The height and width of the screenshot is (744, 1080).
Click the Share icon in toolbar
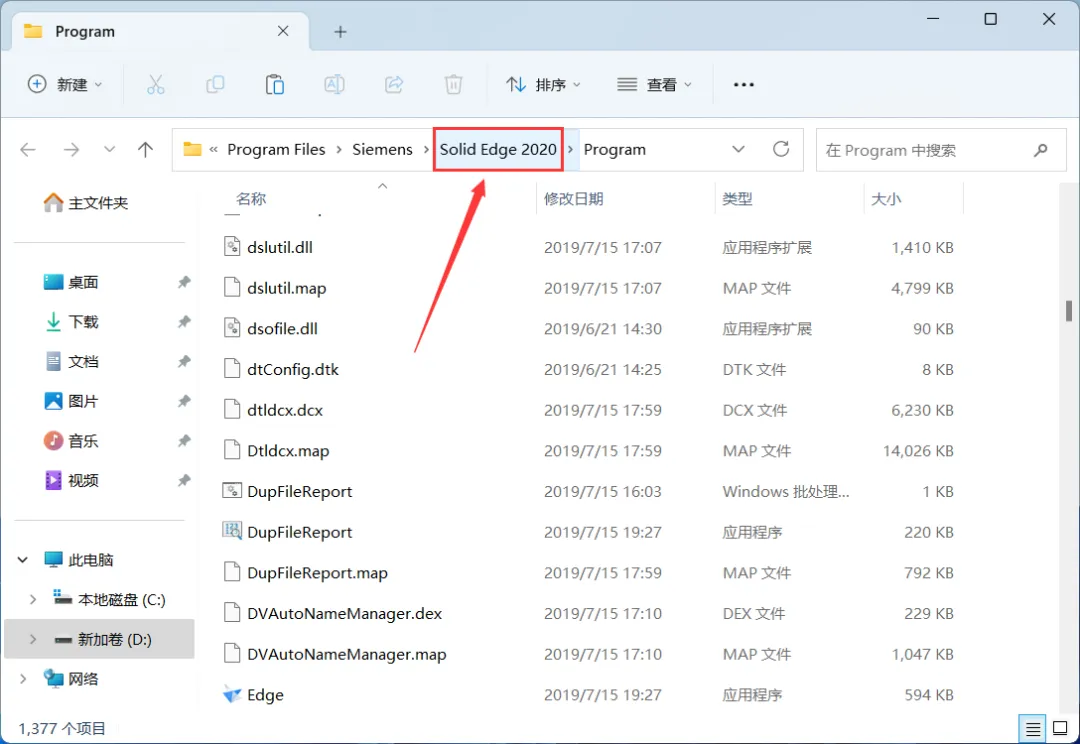[394, 85]
